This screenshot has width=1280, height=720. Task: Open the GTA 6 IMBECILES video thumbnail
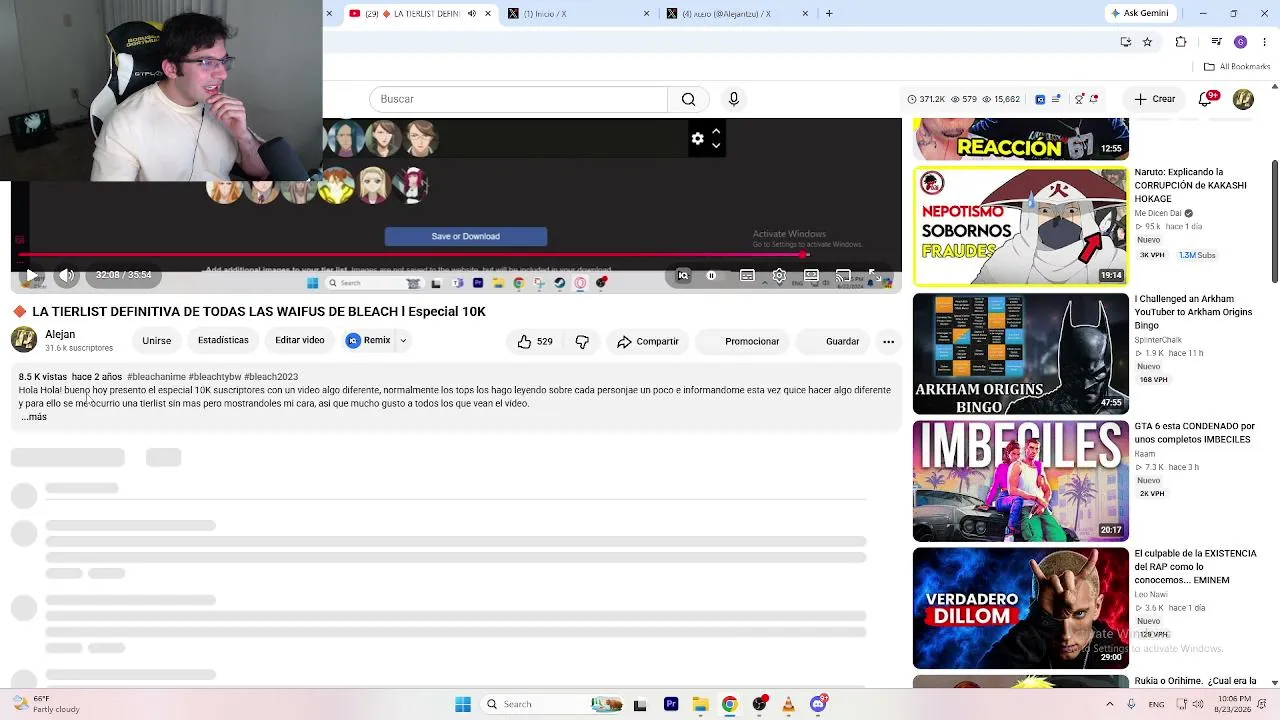tap(1021, 480)
